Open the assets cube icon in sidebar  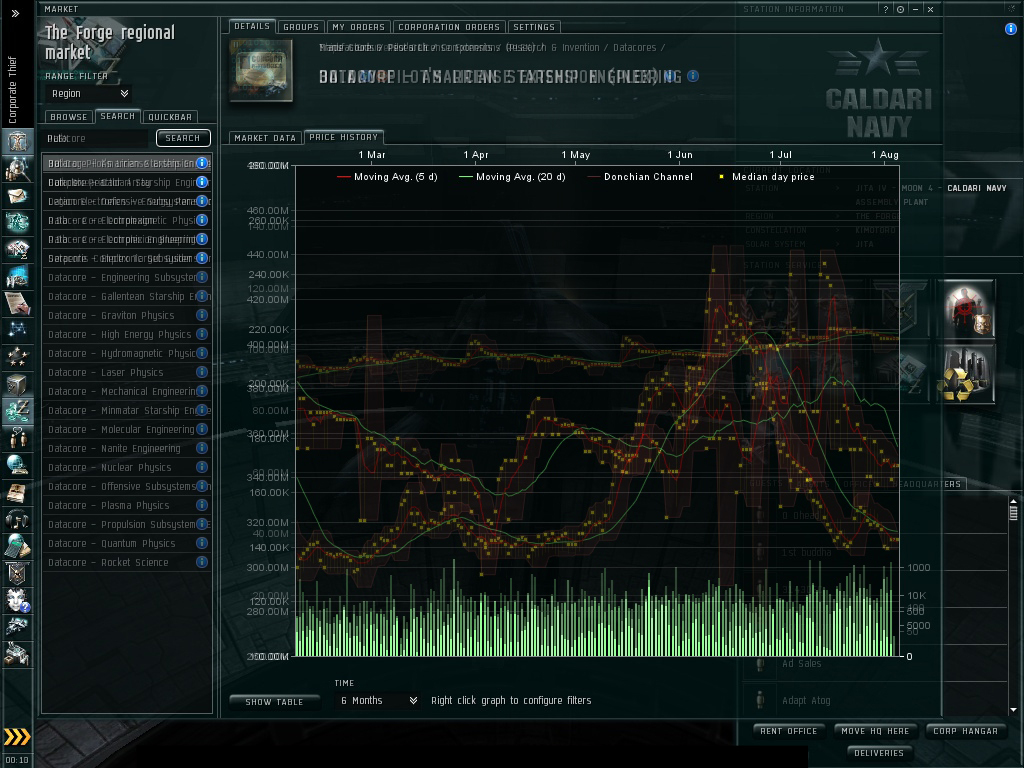(x=17, y=384)
